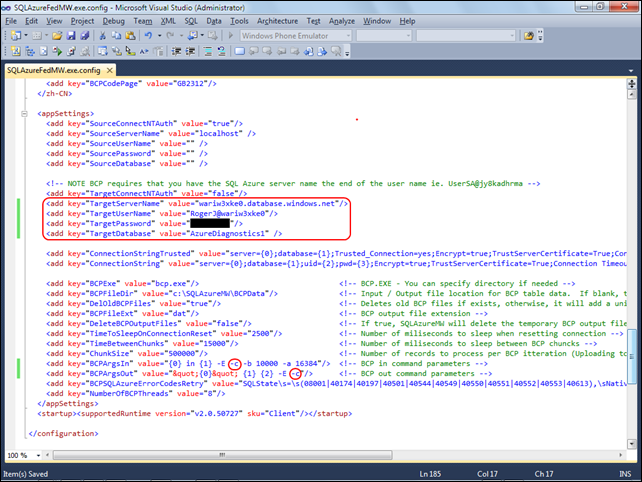Open the 100 % zoom level dropdown
Screen dimensions: 642x482
[38, 455]
